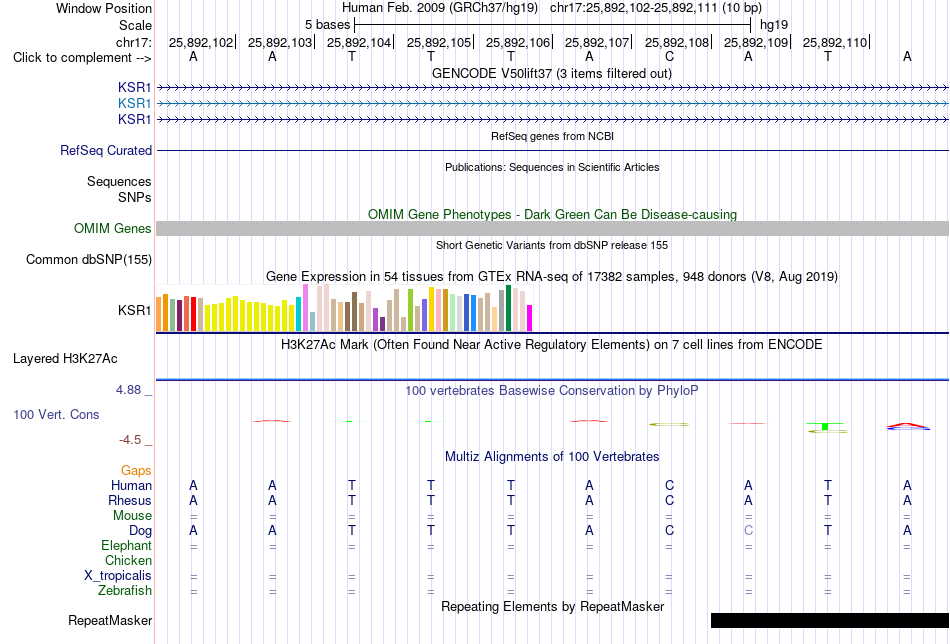The image size is (950, 644).
Task: Click the SNPs track label
Action: click(x=135, y=198)
